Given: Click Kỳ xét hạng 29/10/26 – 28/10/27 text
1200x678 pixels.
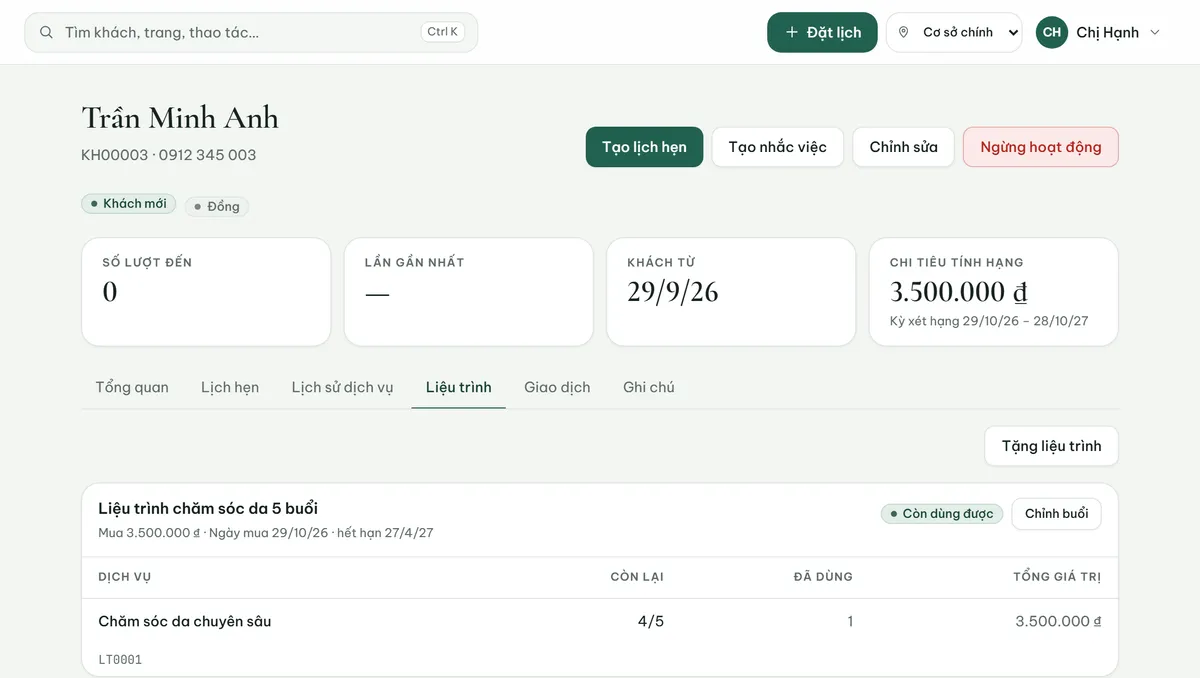Looking at the screenshot, I should pos(989,321).
